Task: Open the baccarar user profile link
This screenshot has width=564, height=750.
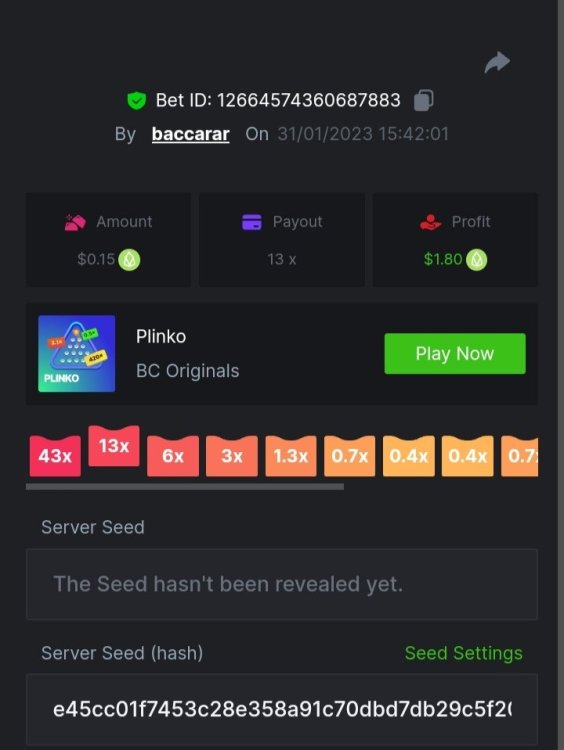Action: (x=190, y=134)
